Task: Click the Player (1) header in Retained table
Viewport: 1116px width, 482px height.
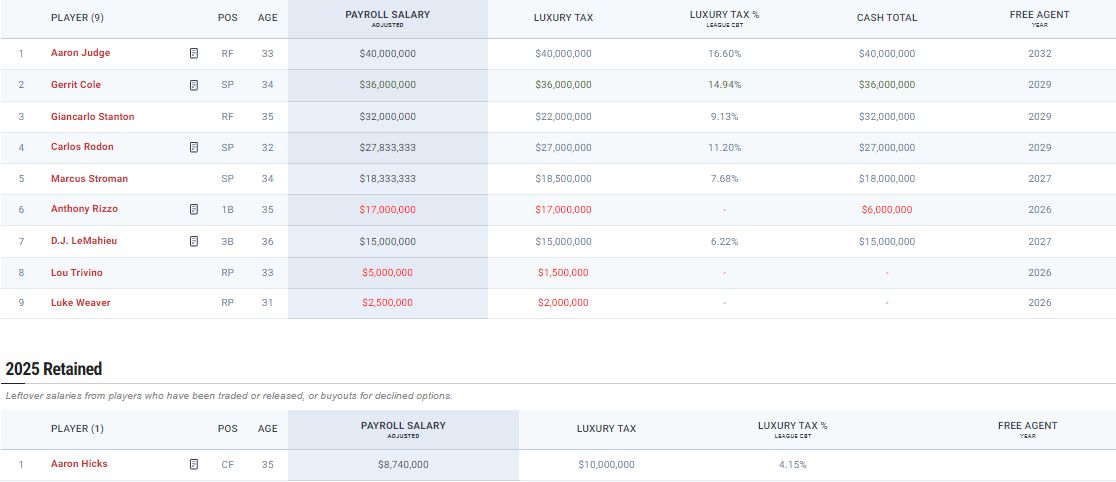Action: [x=77, y=429]
